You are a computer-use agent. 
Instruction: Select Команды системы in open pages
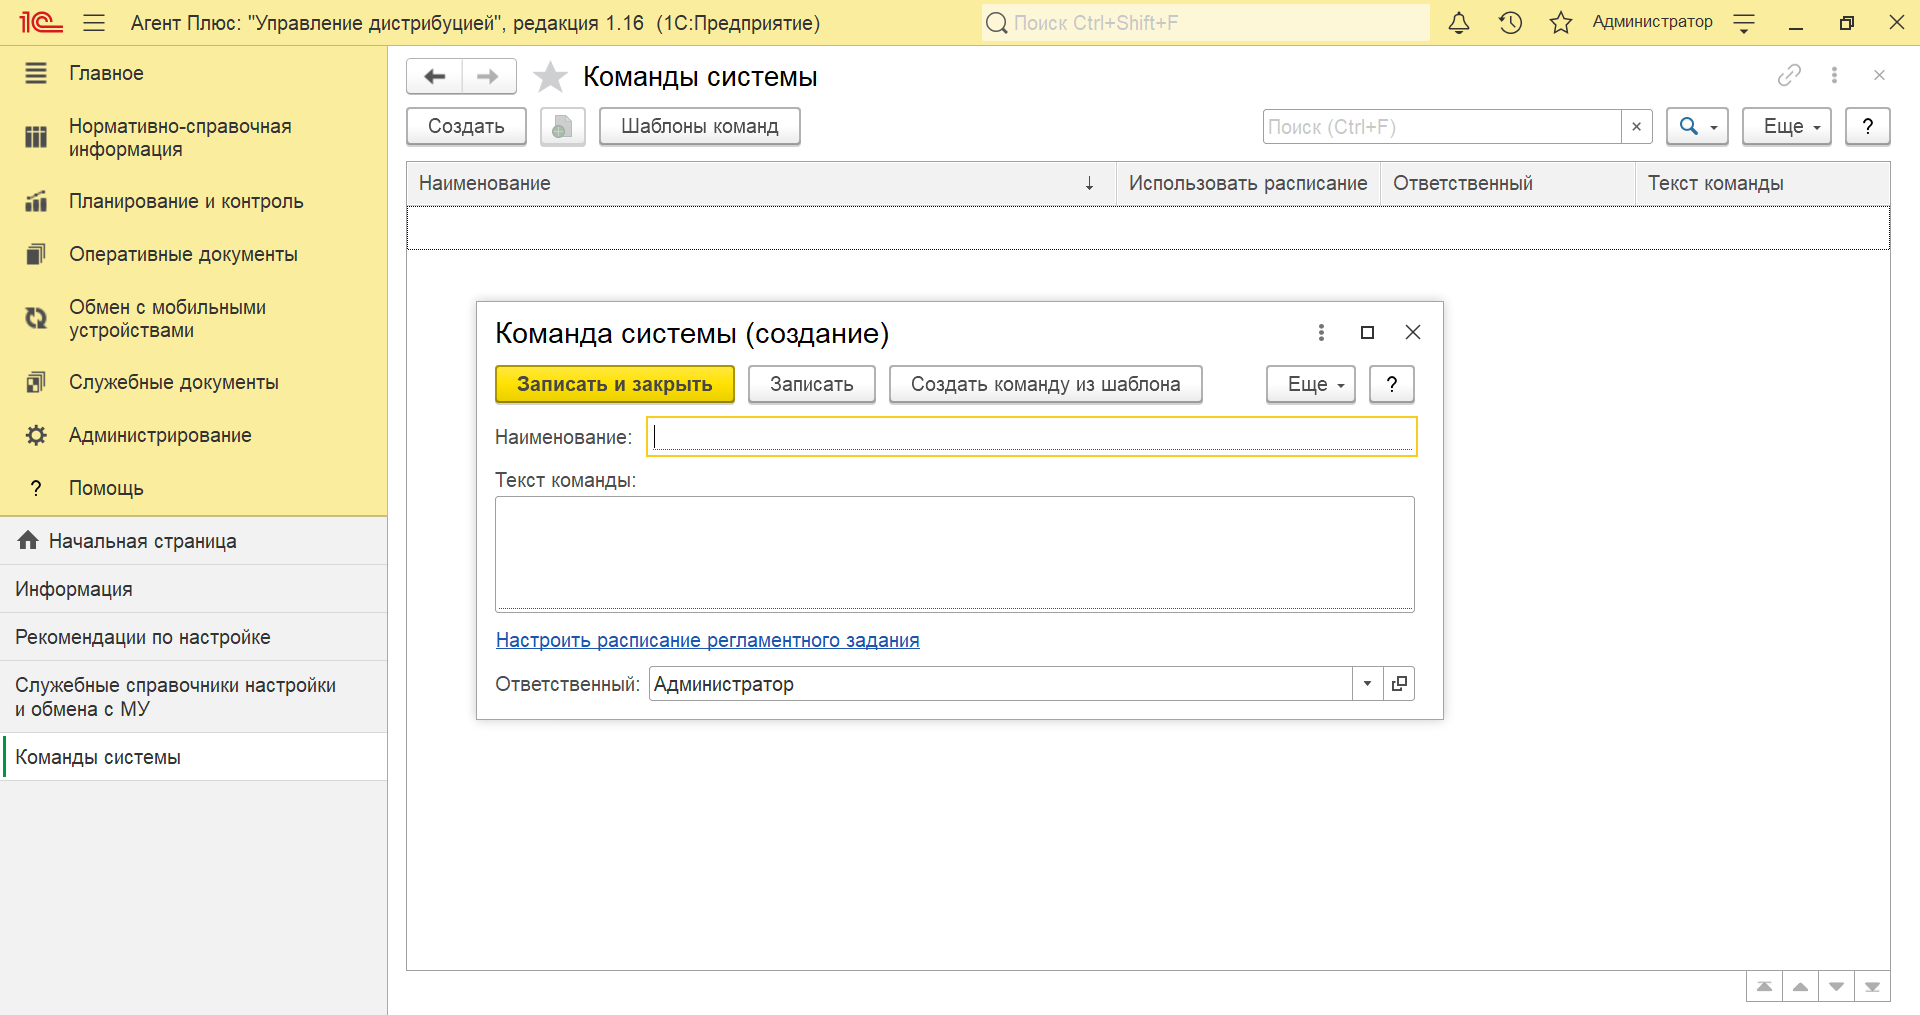pos(193,757)
